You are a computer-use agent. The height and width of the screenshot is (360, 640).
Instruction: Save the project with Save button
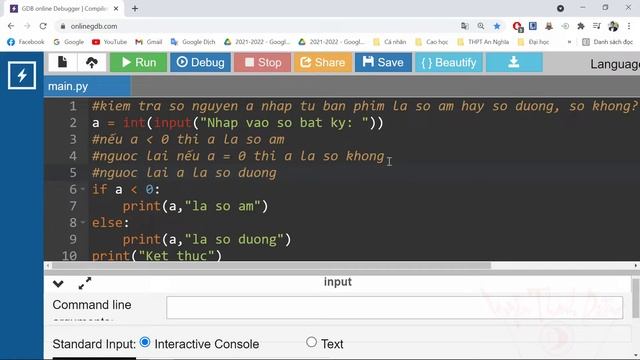click(383, 62)
